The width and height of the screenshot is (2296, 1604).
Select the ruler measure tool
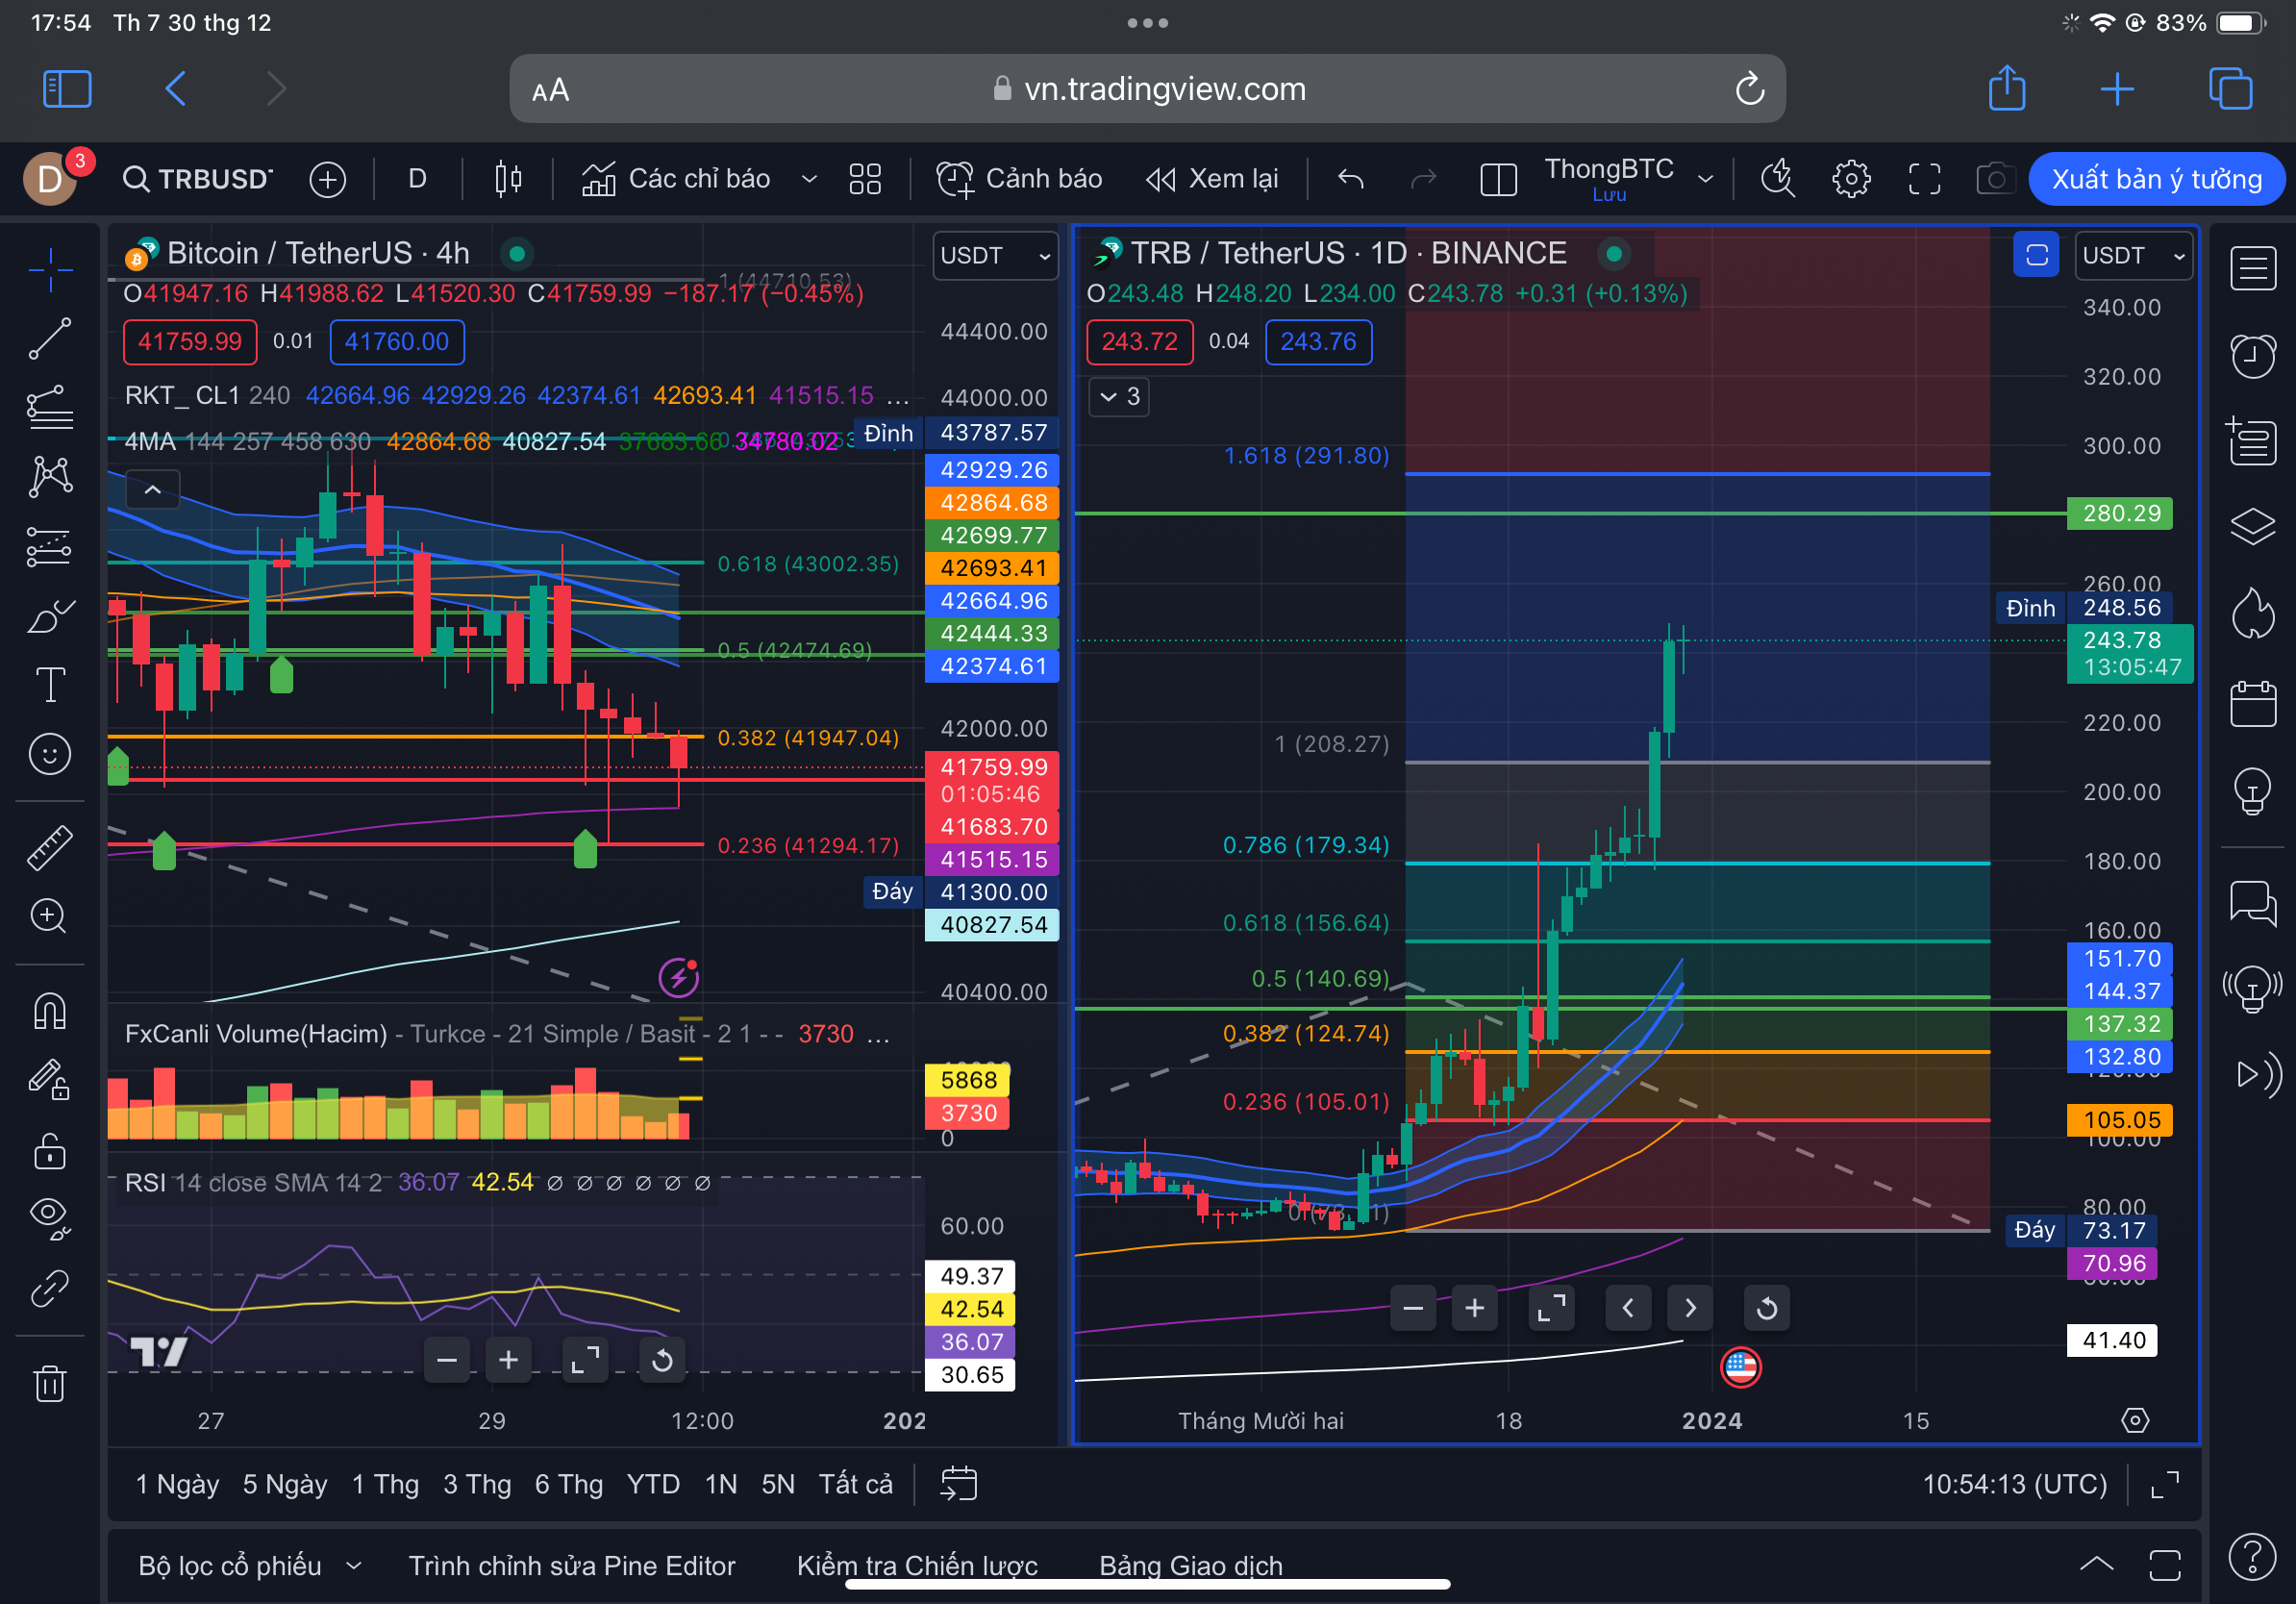[x=50, y=847]
